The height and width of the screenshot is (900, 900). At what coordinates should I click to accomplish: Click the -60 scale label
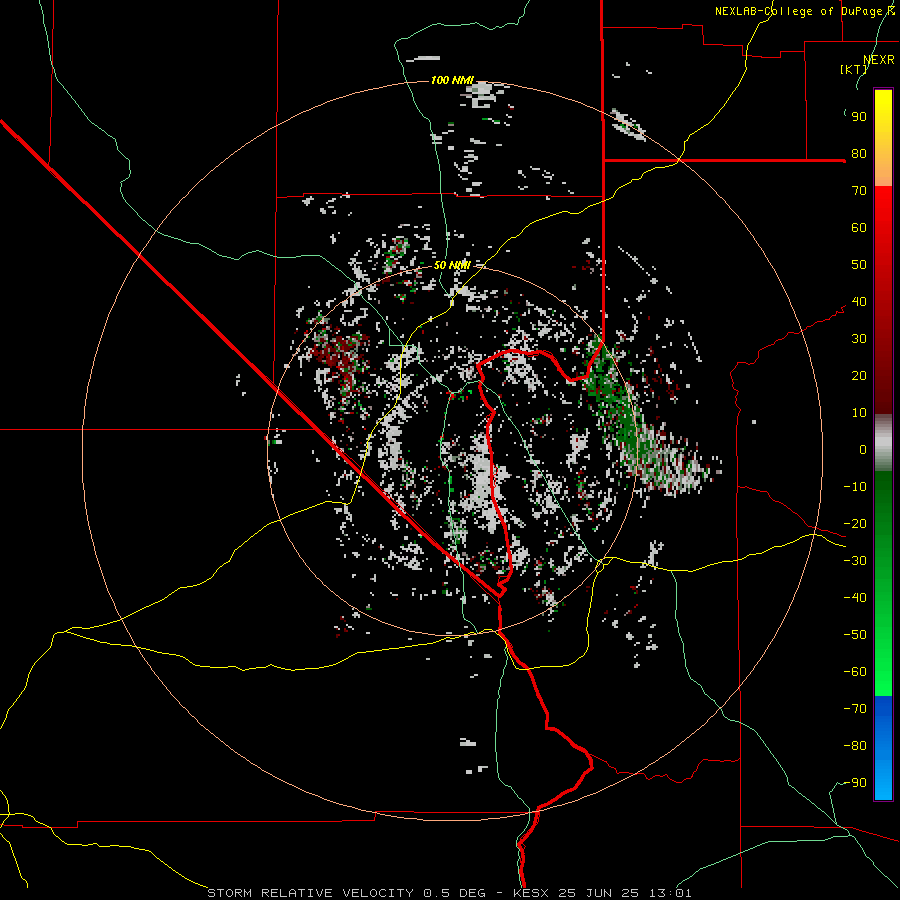click(855, 672)
